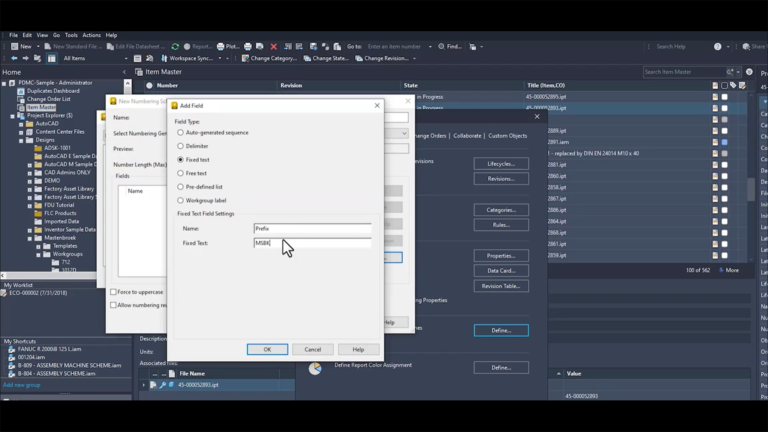This screenshot has height=432, width=768.
Task: Open the New button dropdown arrow
Action: coord(38,47)
